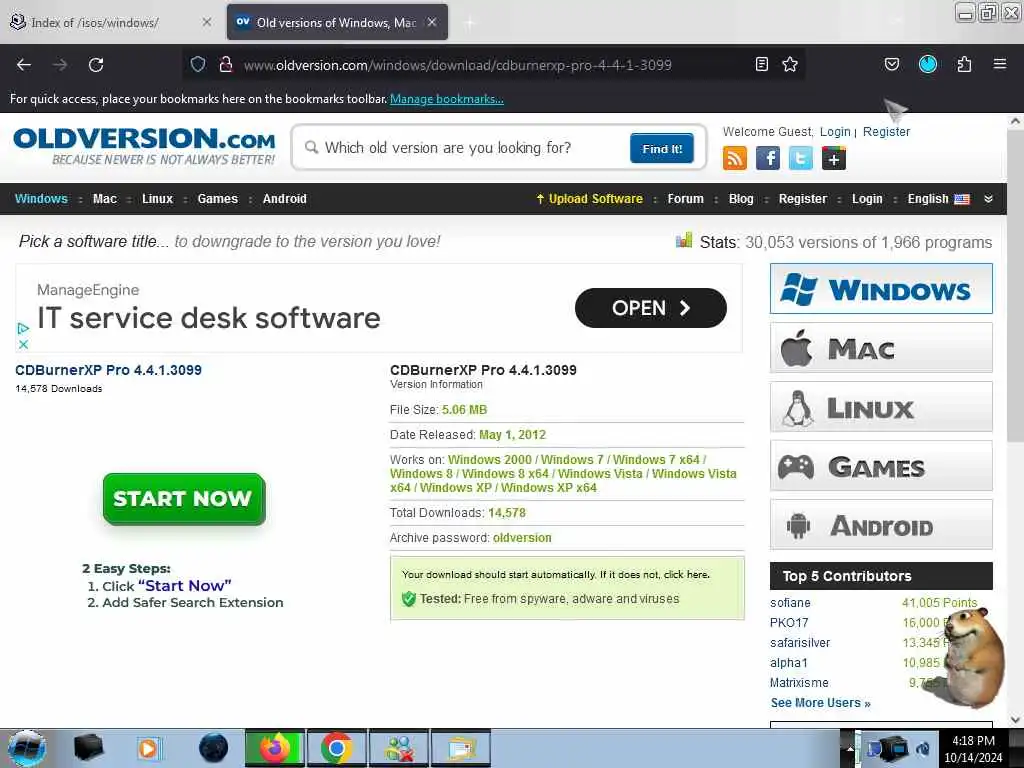Save page to Pocket icon

(x=891, y=64)
